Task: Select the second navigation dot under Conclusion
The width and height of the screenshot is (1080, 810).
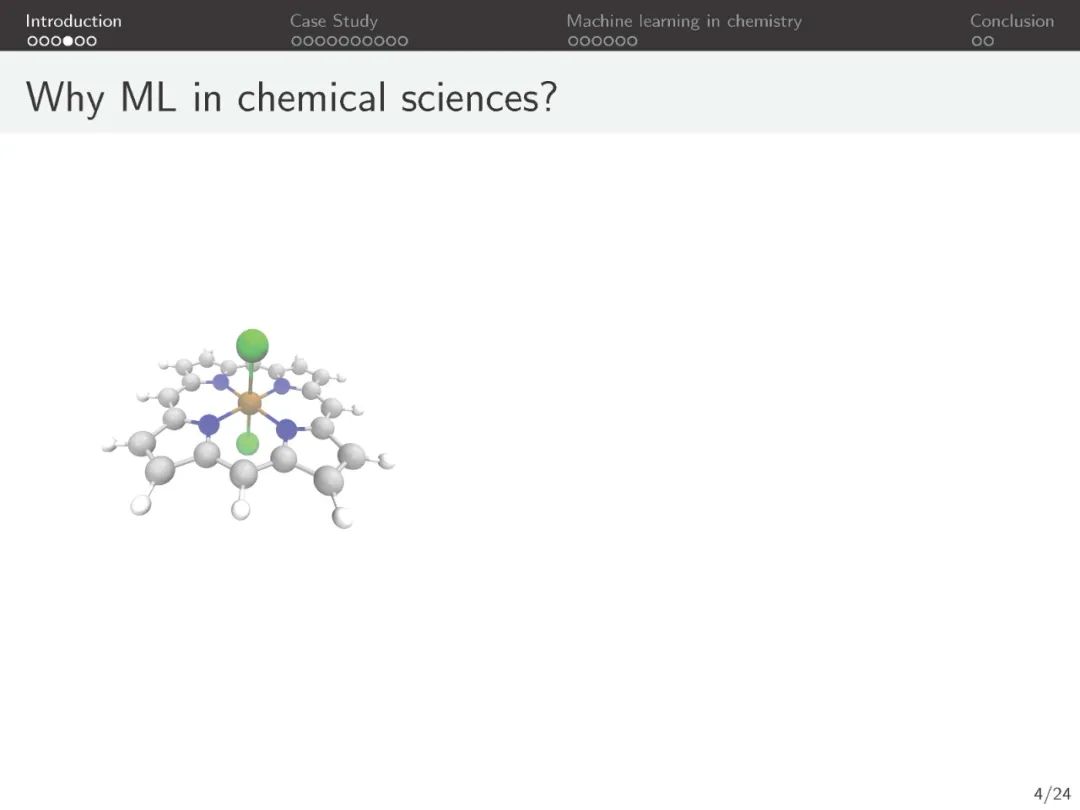Action: [x=988, y=41]
